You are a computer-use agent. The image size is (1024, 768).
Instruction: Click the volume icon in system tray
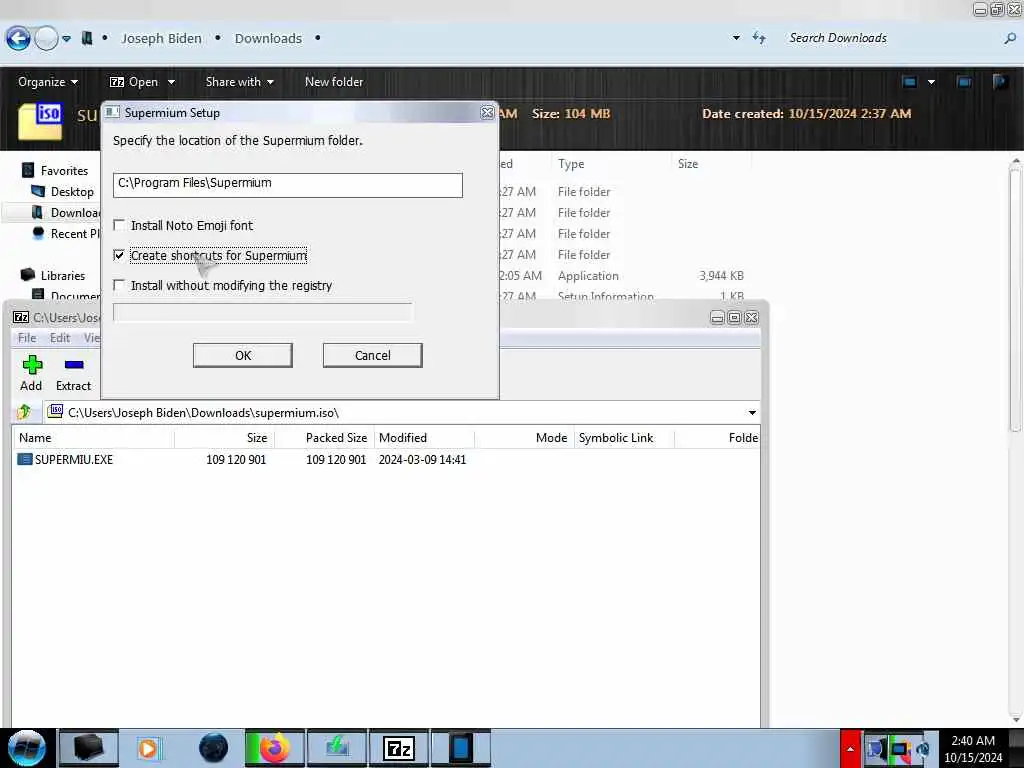(923, 749)
